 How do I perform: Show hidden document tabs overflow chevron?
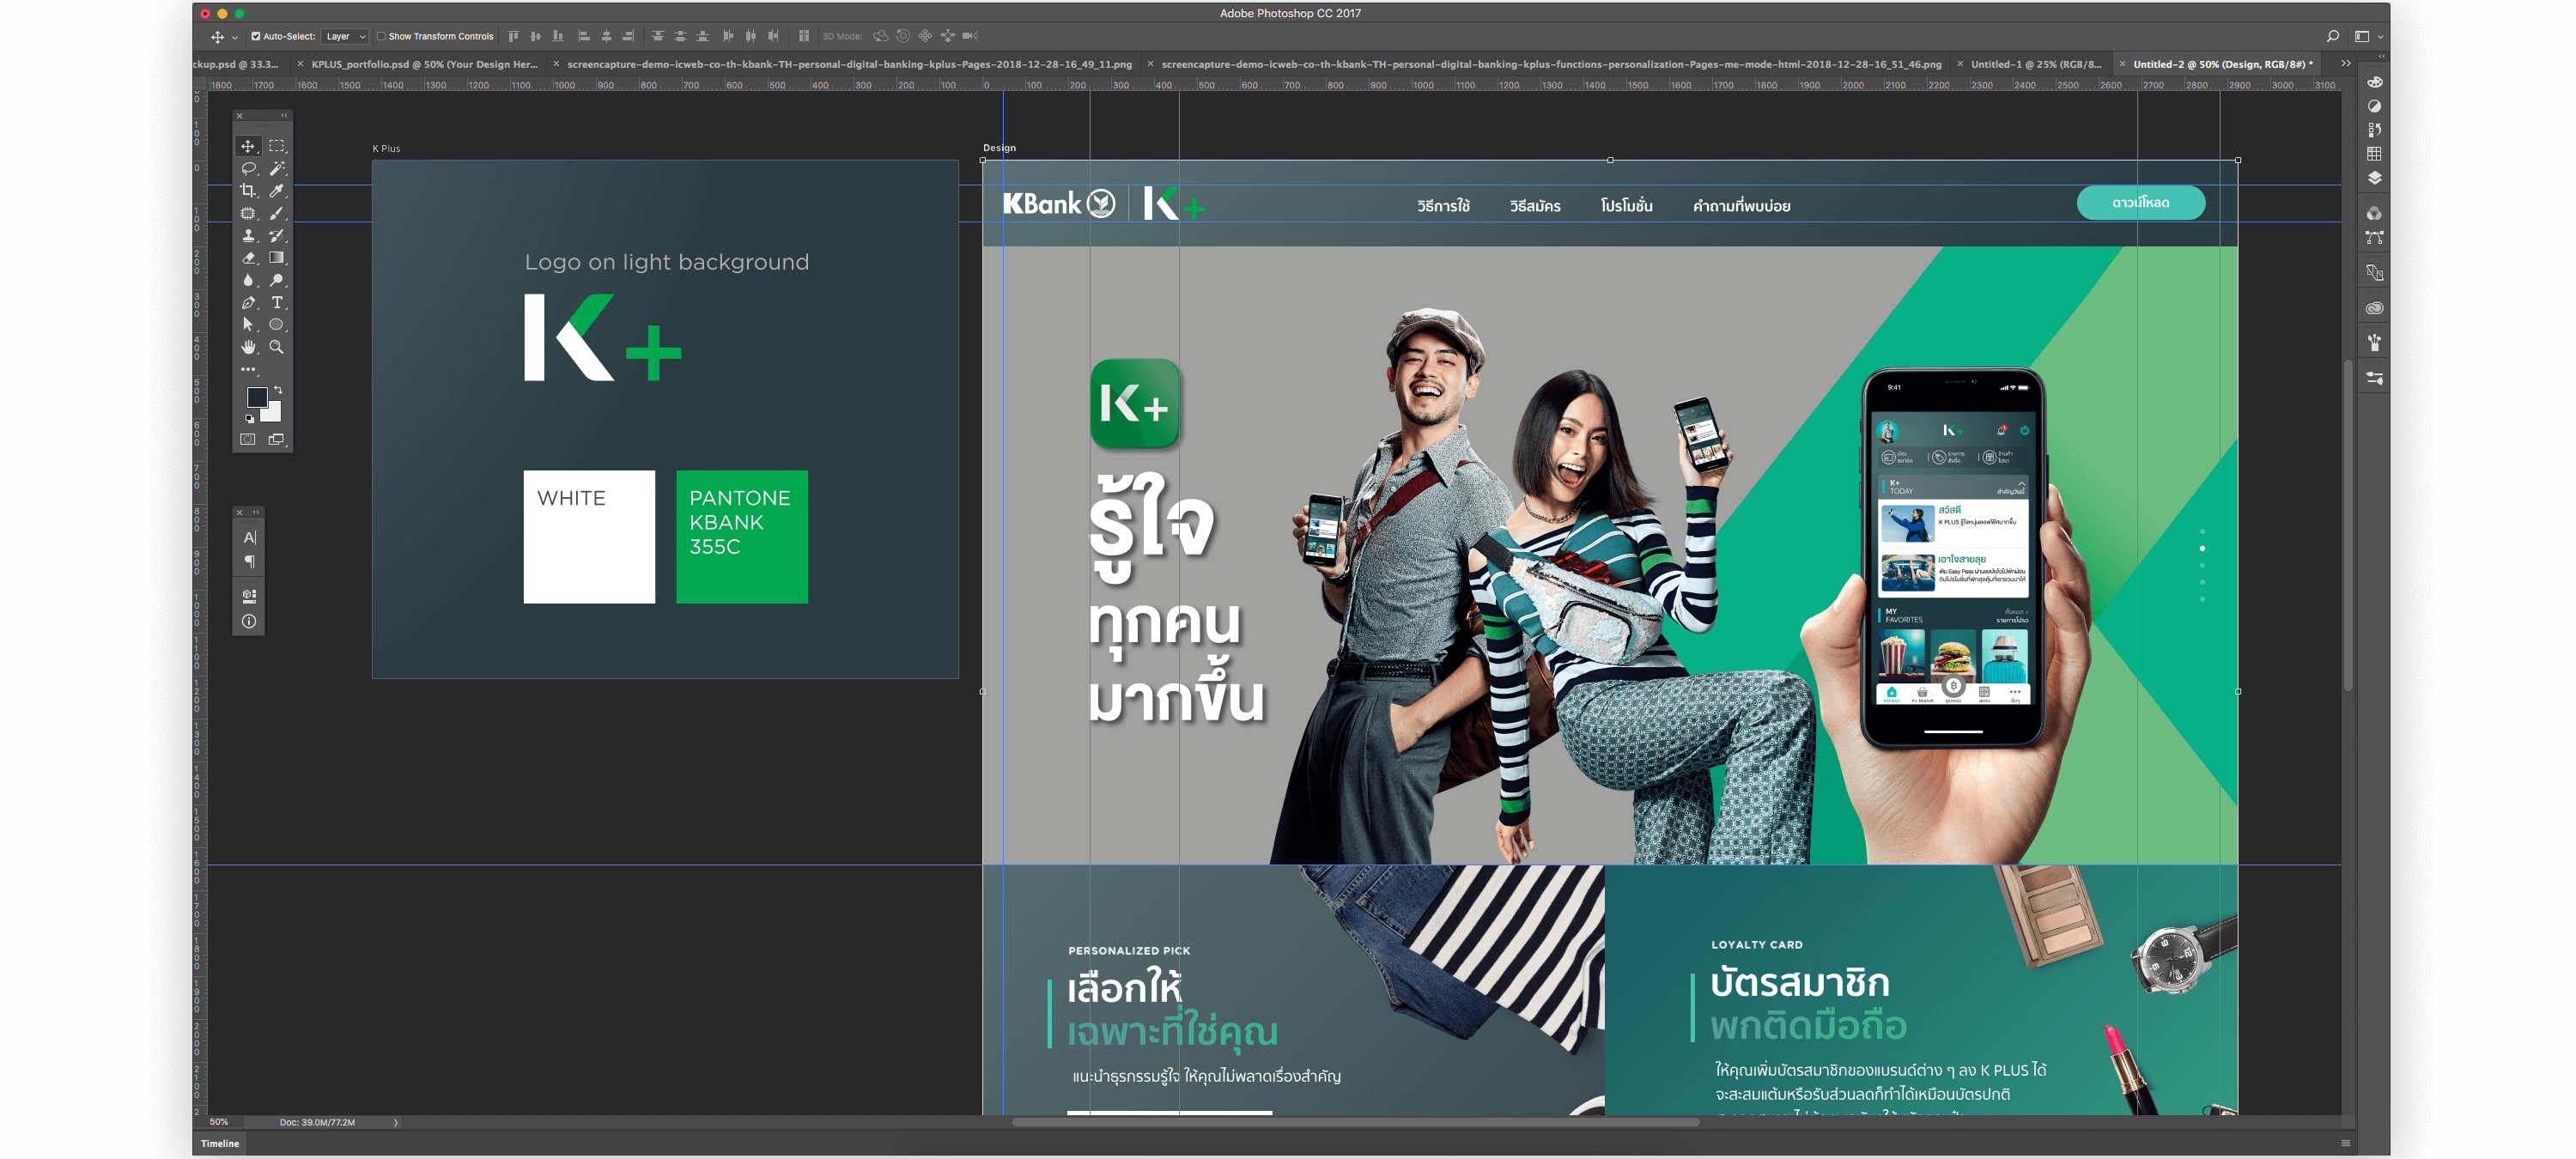coord(2345,63)
